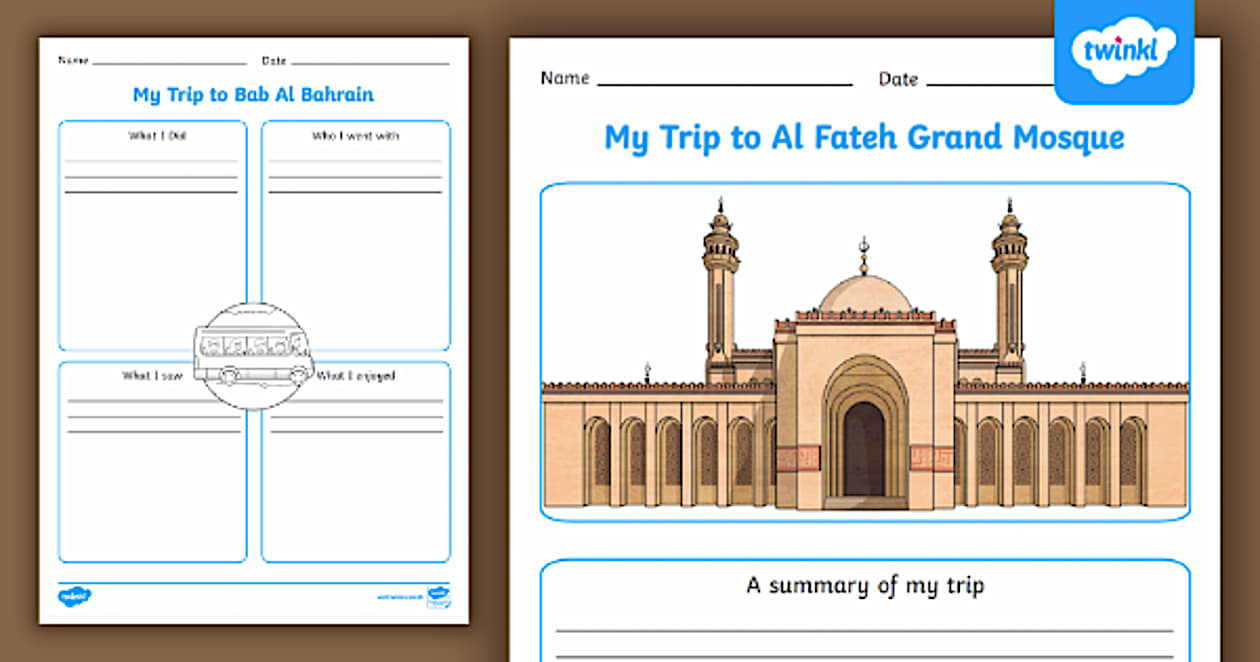Click the 'A summary of my trip' section
Viewport: 1260px width, 662px height.
coord(864,586)
